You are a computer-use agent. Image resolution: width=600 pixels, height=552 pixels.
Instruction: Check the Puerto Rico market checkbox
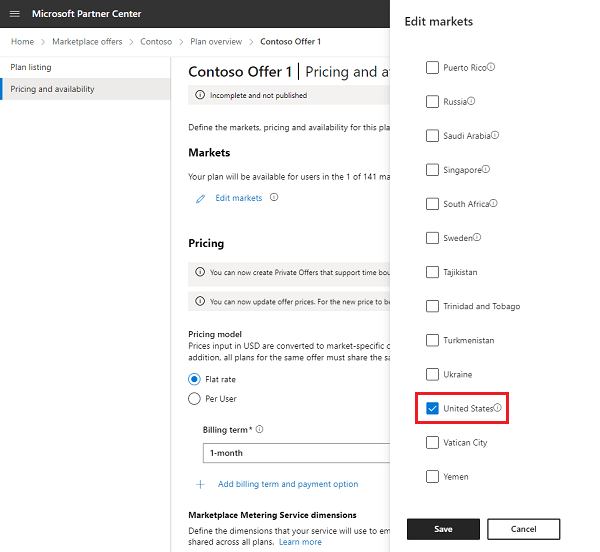point(432,68)
